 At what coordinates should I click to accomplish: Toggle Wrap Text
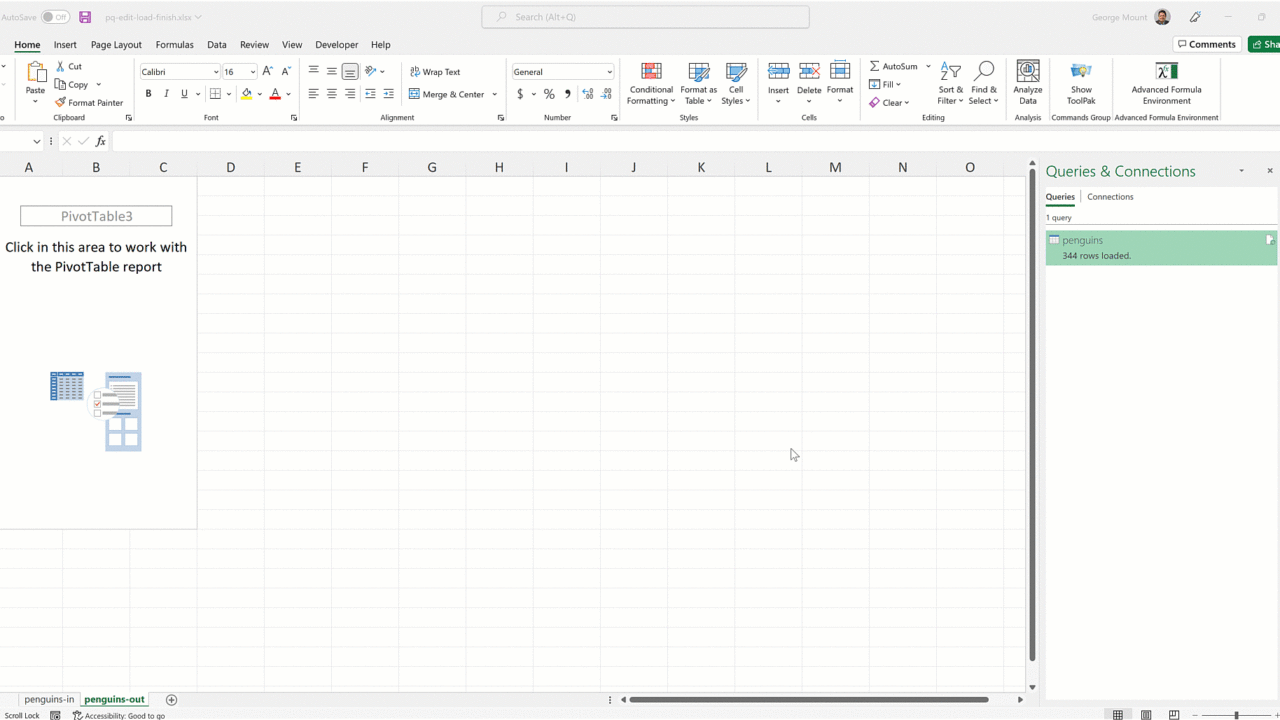click(x=435, y=72)
